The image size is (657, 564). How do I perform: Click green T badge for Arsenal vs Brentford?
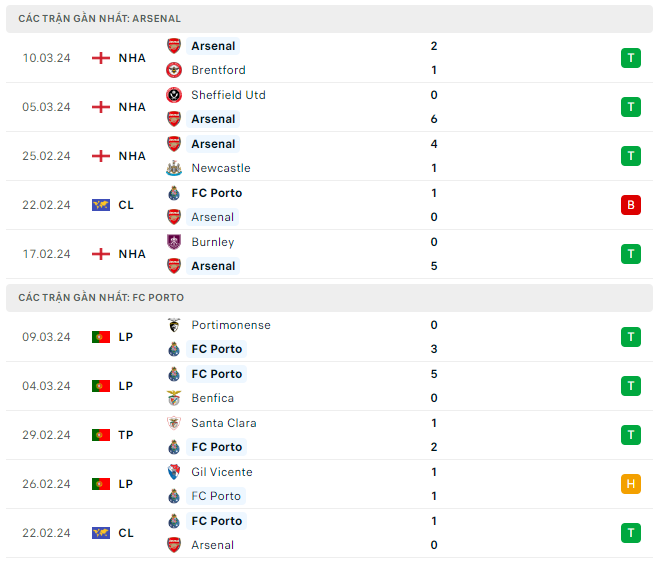tap(630, 58)
